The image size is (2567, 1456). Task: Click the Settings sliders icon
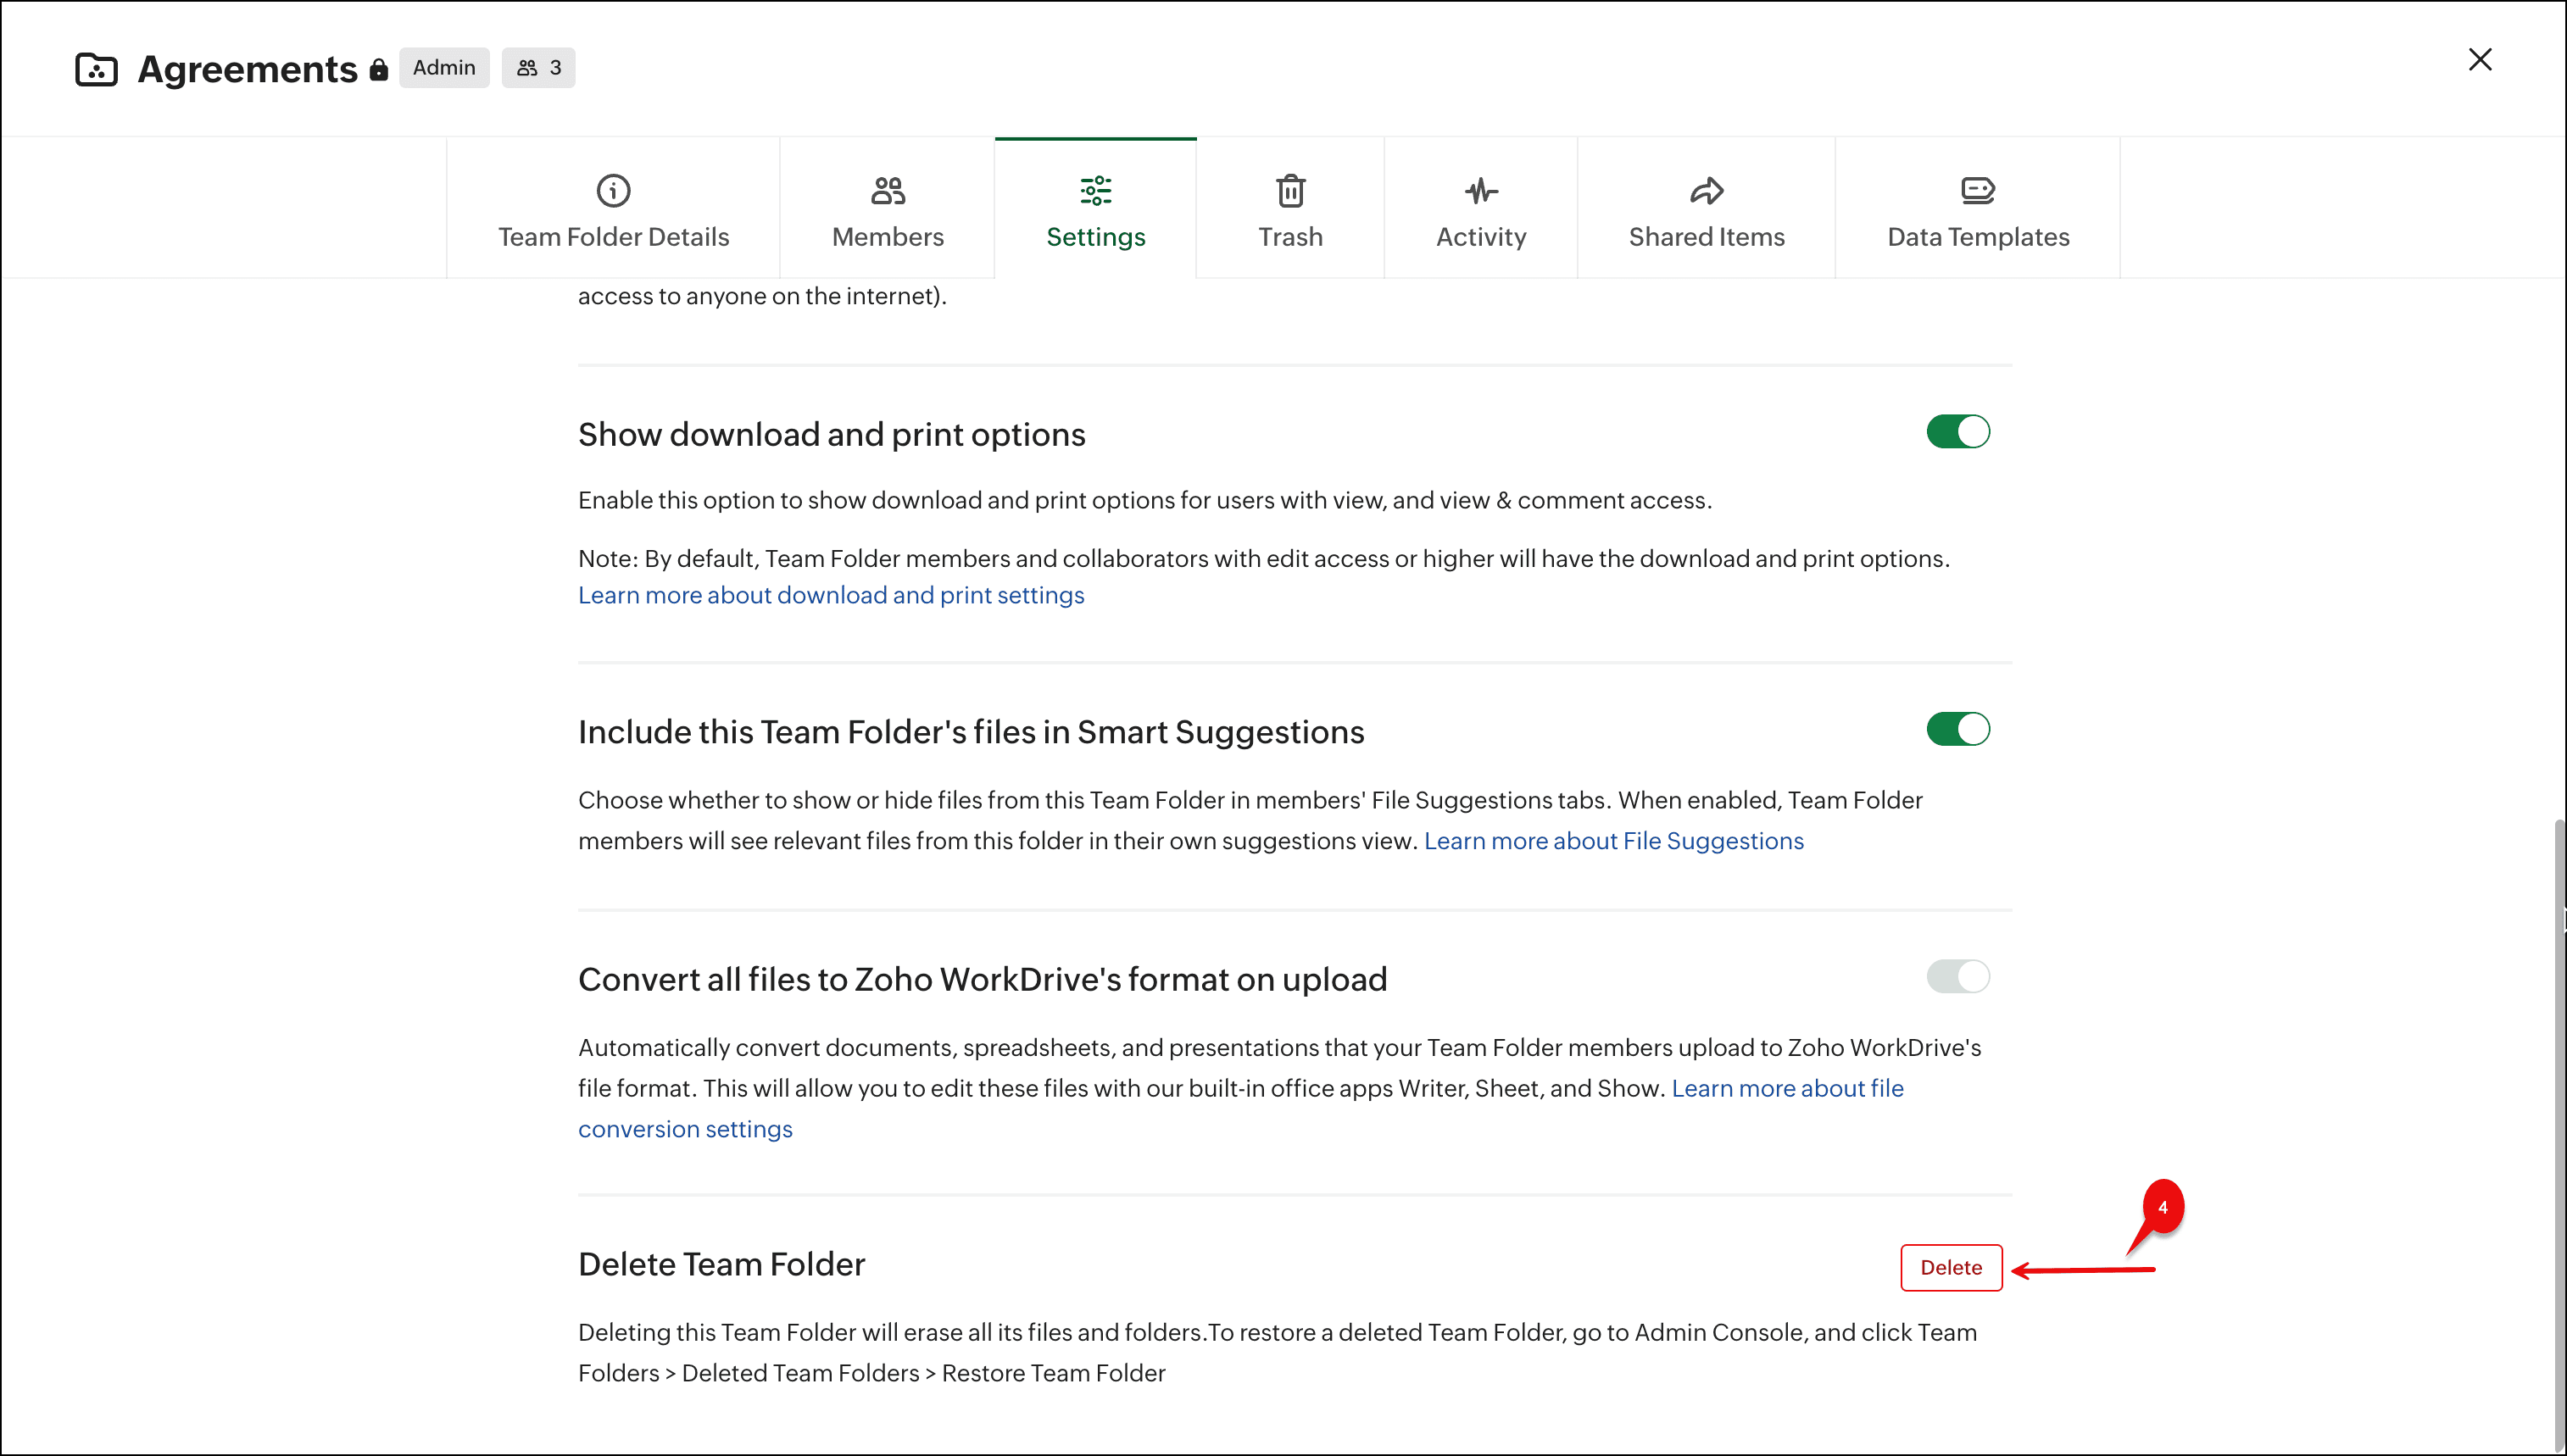coord(1095,190)
